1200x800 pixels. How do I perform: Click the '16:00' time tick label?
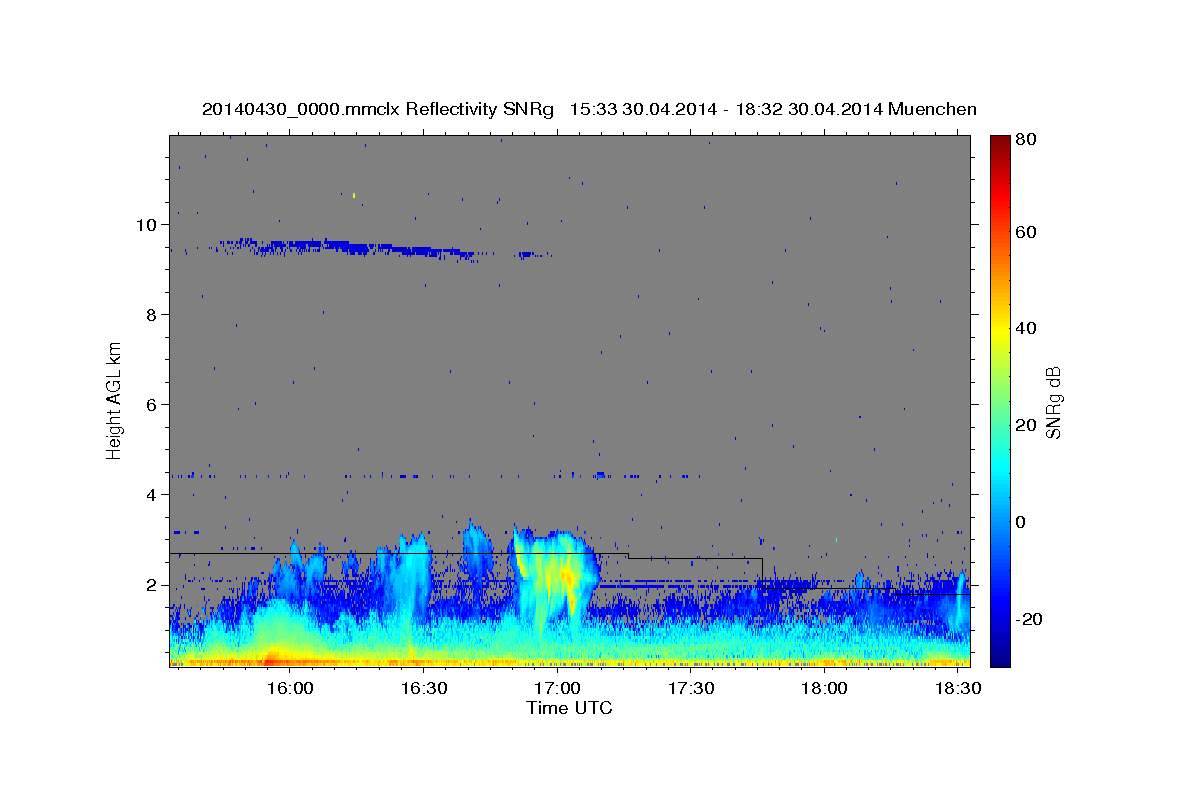pyautogui.click(x=290, y=689)
